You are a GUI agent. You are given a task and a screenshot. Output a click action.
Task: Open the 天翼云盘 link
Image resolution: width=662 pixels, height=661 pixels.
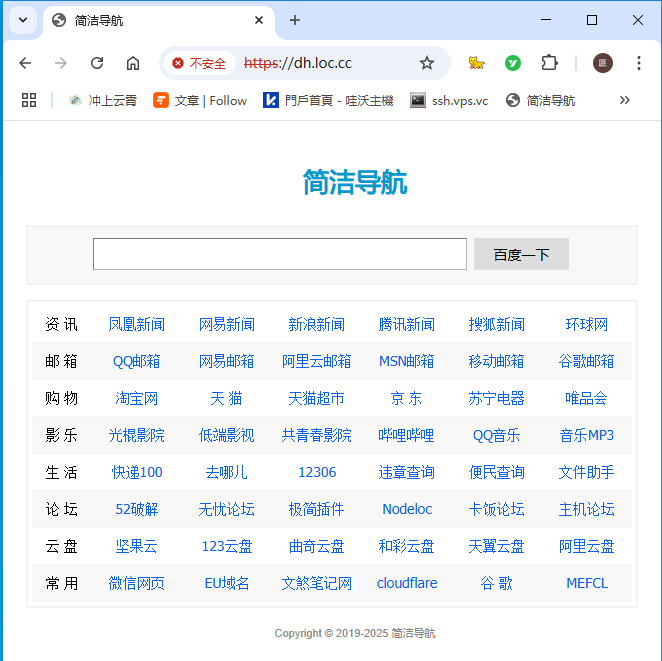496,546
